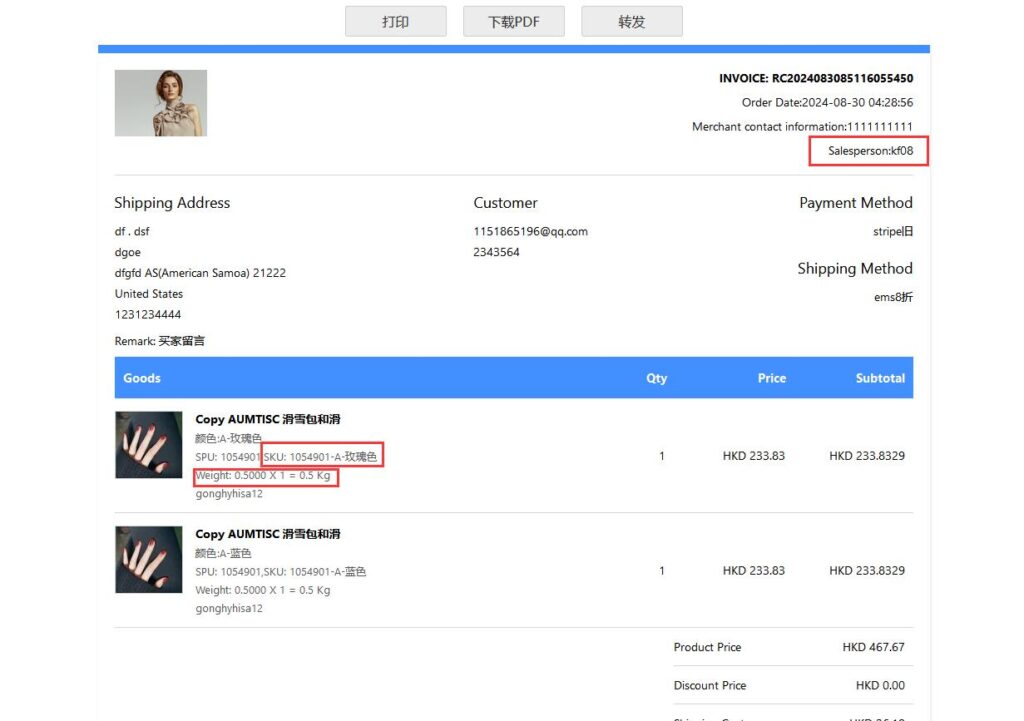This screenshot has height=721, width=1024.
Task: Select the Discount Price value HKD 0.00
Action: tap(880, 686)
